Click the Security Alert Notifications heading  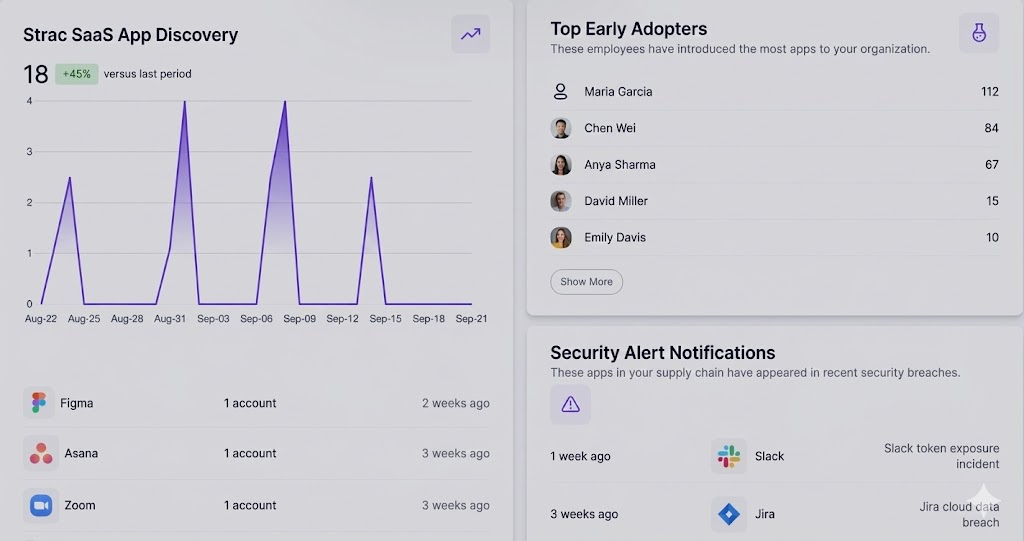coord(662,353)
